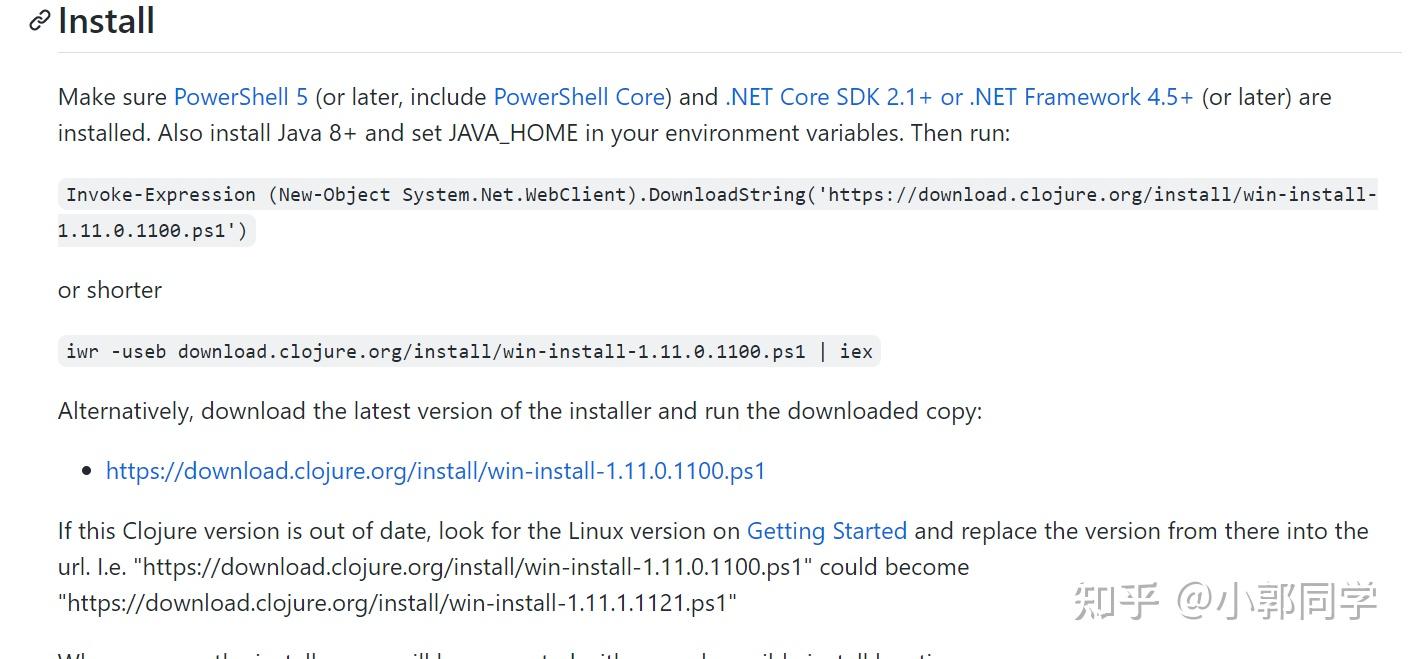Click the 'Make sure' opening paragraph text
This screenshot has width=1414, height=659.
click(x=694, y=115)
